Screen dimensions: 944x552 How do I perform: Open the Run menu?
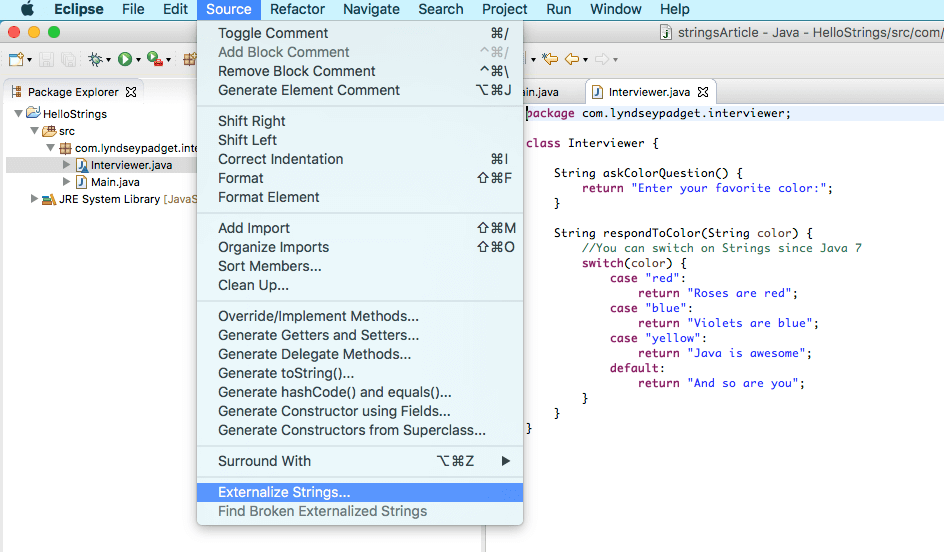pos(559,9)
